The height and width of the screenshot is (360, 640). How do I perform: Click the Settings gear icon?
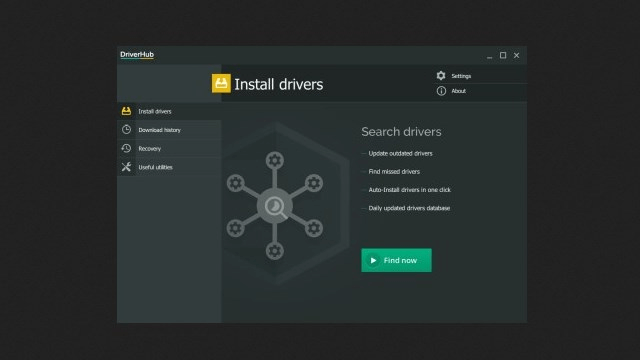pos(441,76)
